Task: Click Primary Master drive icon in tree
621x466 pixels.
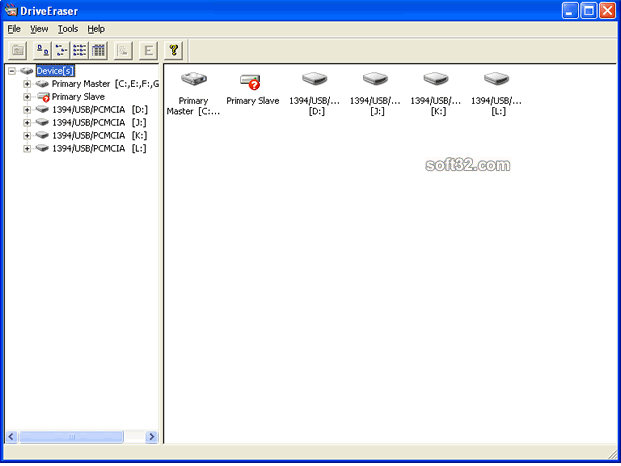Action: pos(42,84)
